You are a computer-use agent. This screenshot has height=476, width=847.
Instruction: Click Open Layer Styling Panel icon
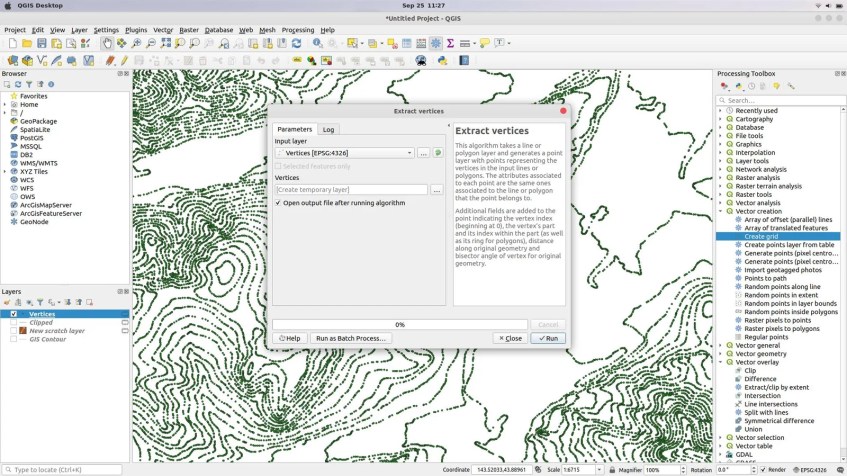7,302
